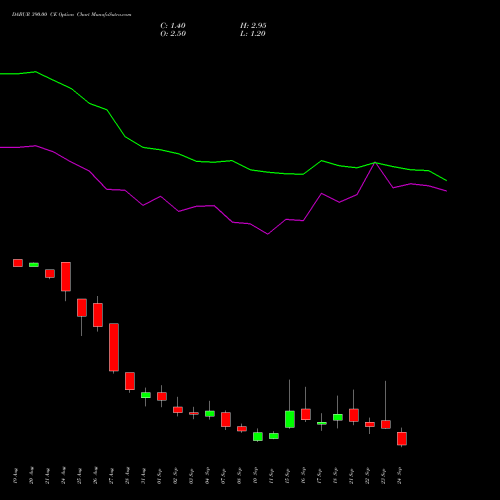The height and width of the screenshot is (500, 500).
Task: Click the 15 Sep date axis label
Action: point(287,476)
